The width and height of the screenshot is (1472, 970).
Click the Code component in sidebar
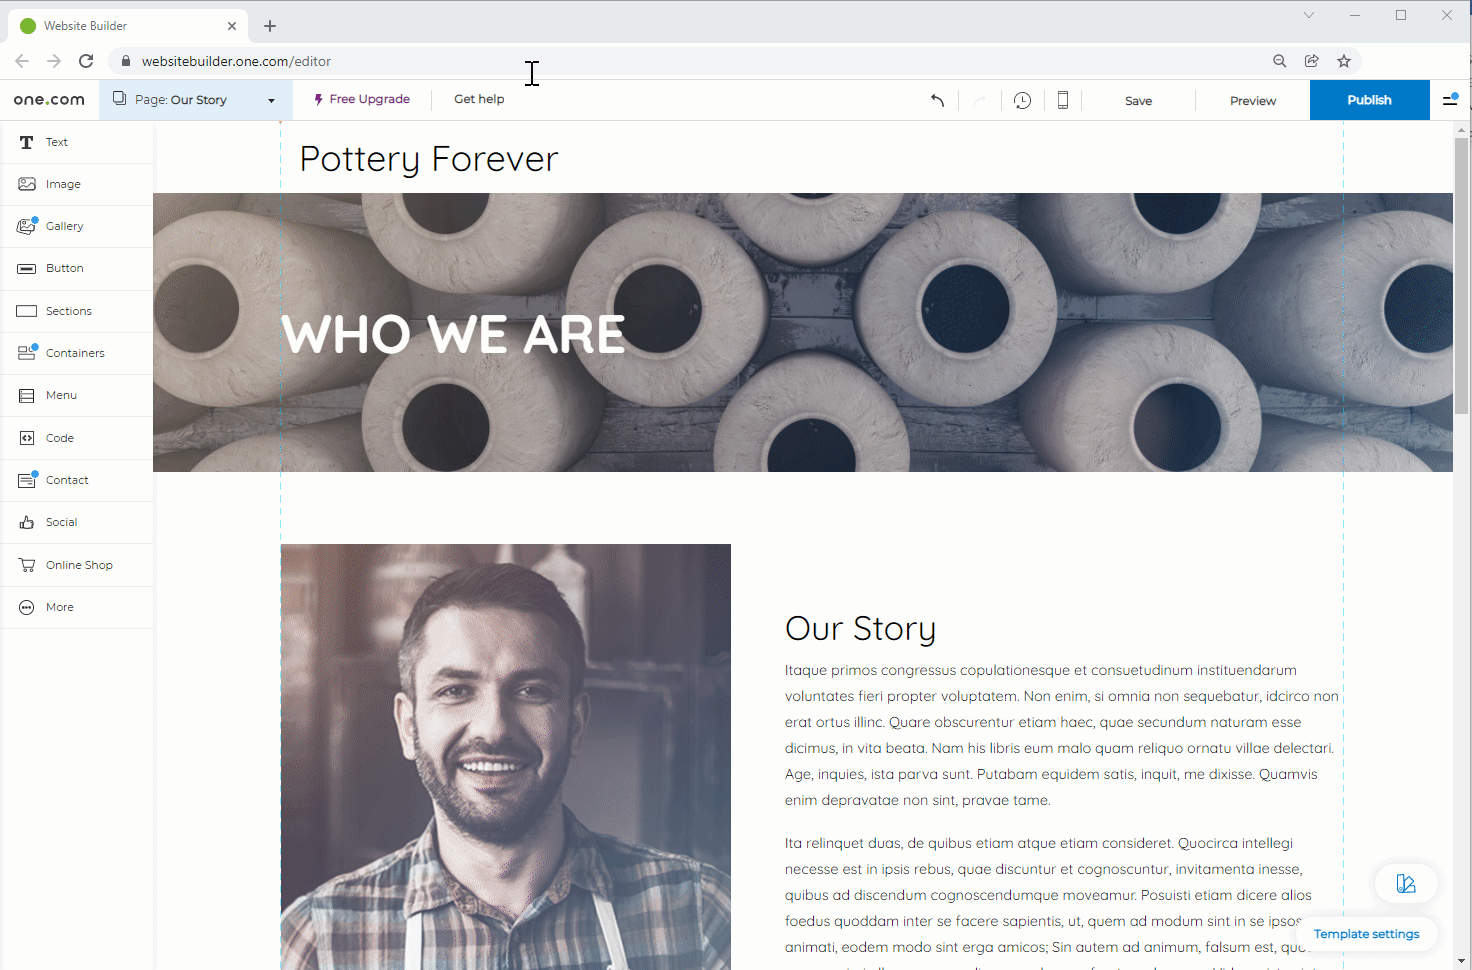(x=59, y=438)
